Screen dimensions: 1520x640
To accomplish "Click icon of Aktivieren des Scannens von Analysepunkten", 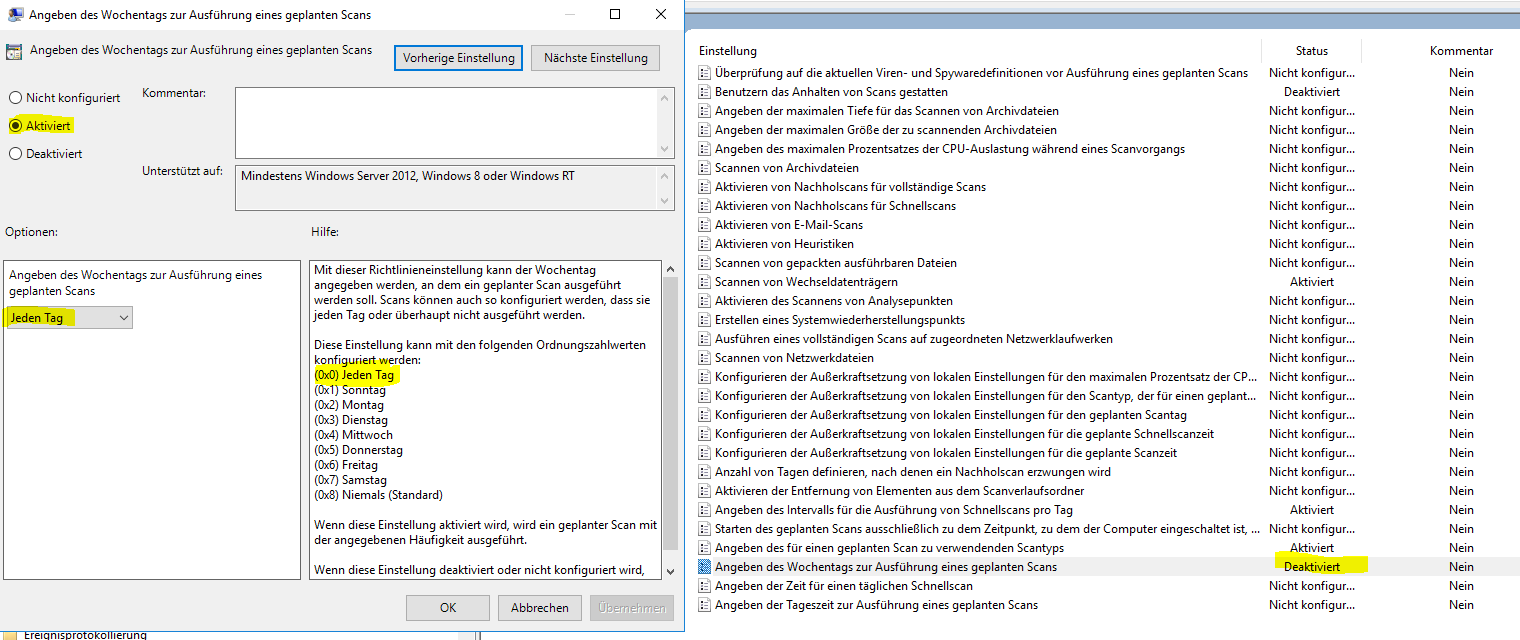I will point(704,301).
